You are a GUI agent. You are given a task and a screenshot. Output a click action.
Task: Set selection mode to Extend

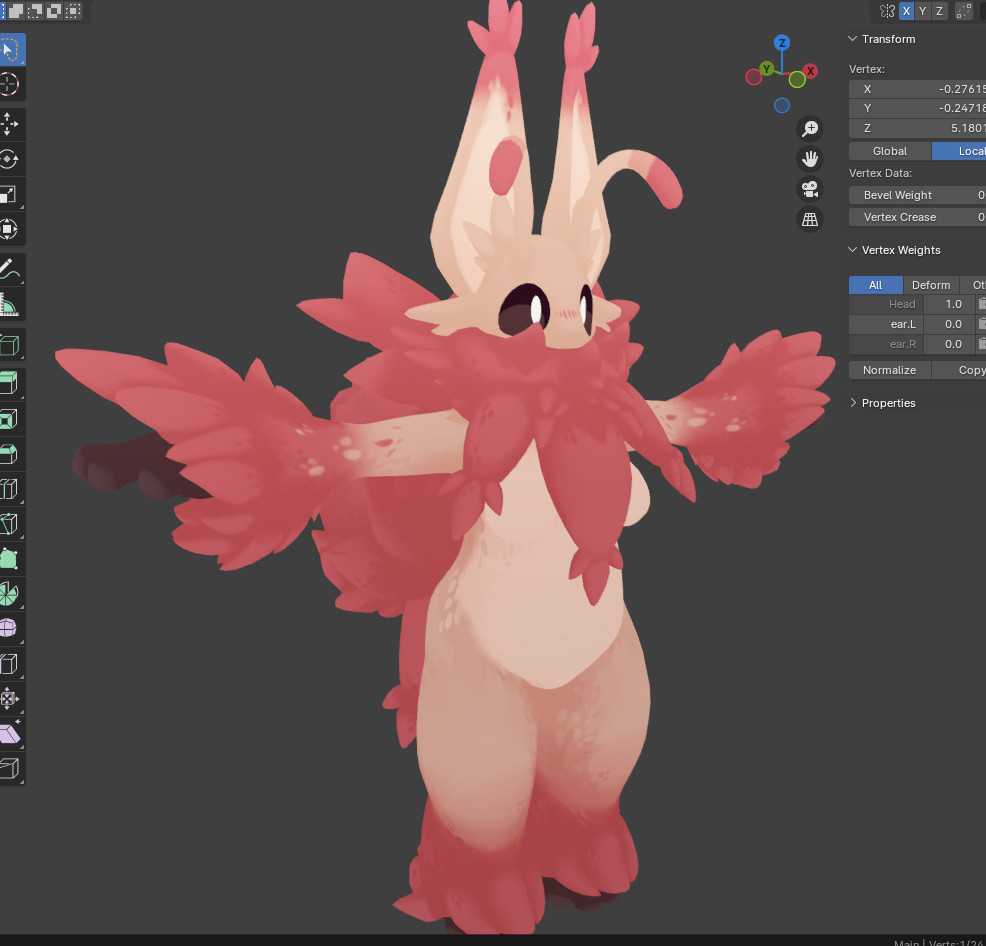16,11
